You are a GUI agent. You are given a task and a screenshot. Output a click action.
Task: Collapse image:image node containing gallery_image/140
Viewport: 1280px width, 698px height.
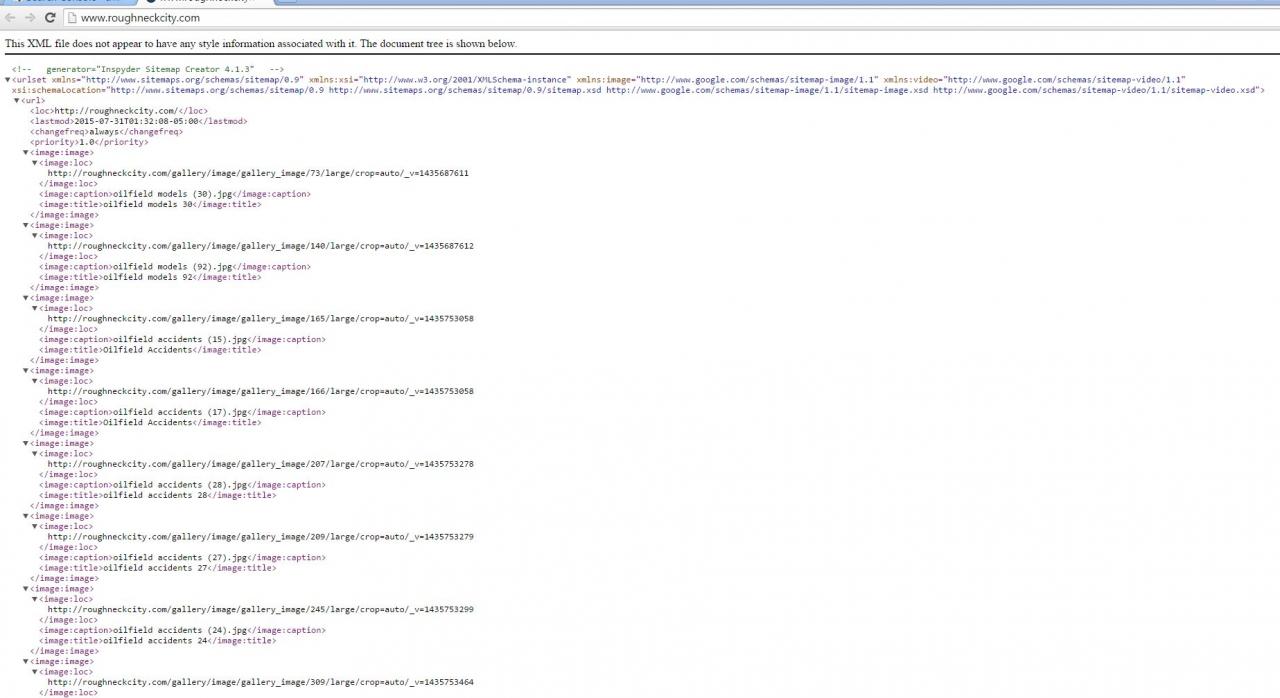pos(26,226)
